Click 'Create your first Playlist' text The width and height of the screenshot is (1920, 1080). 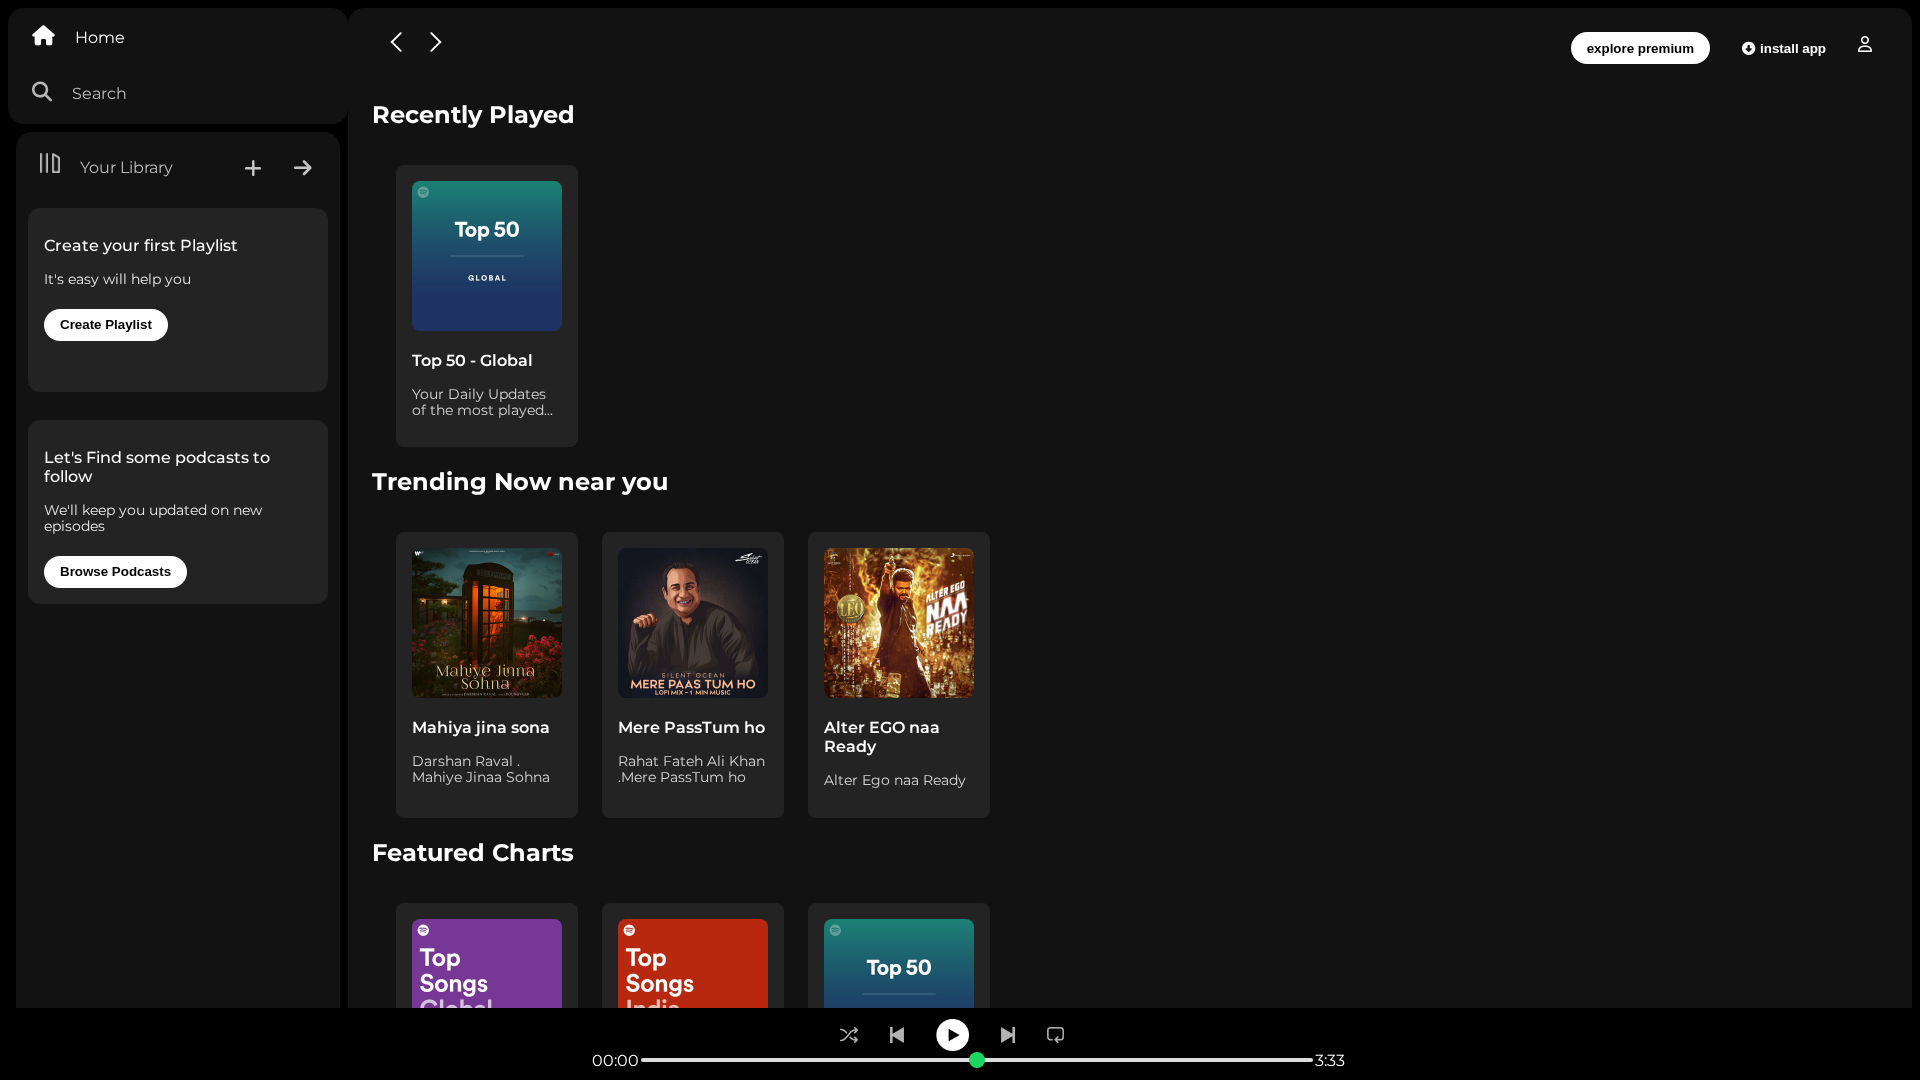click(x=141, y=245)
